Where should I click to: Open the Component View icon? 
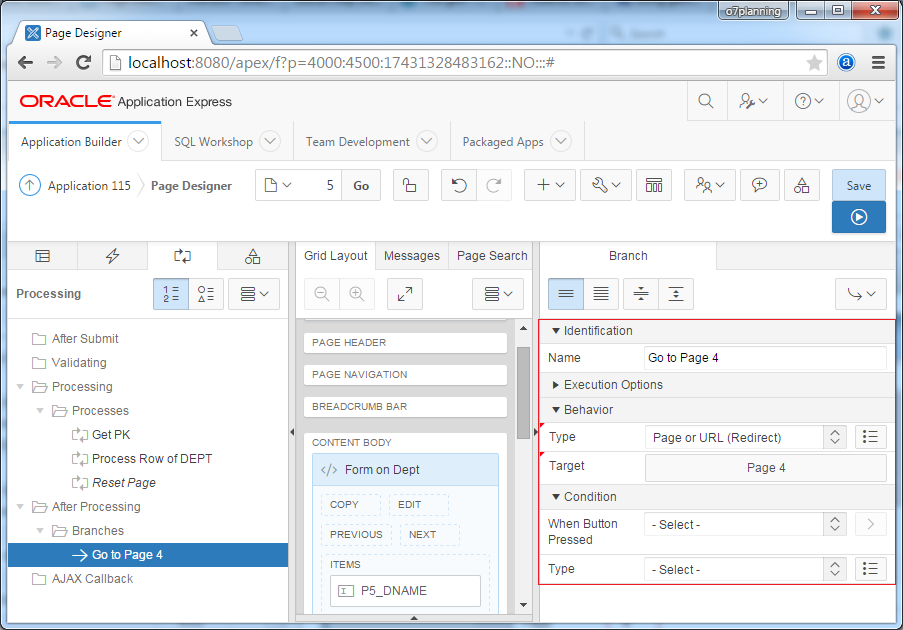pyautogui.click(x=654, y=185)
